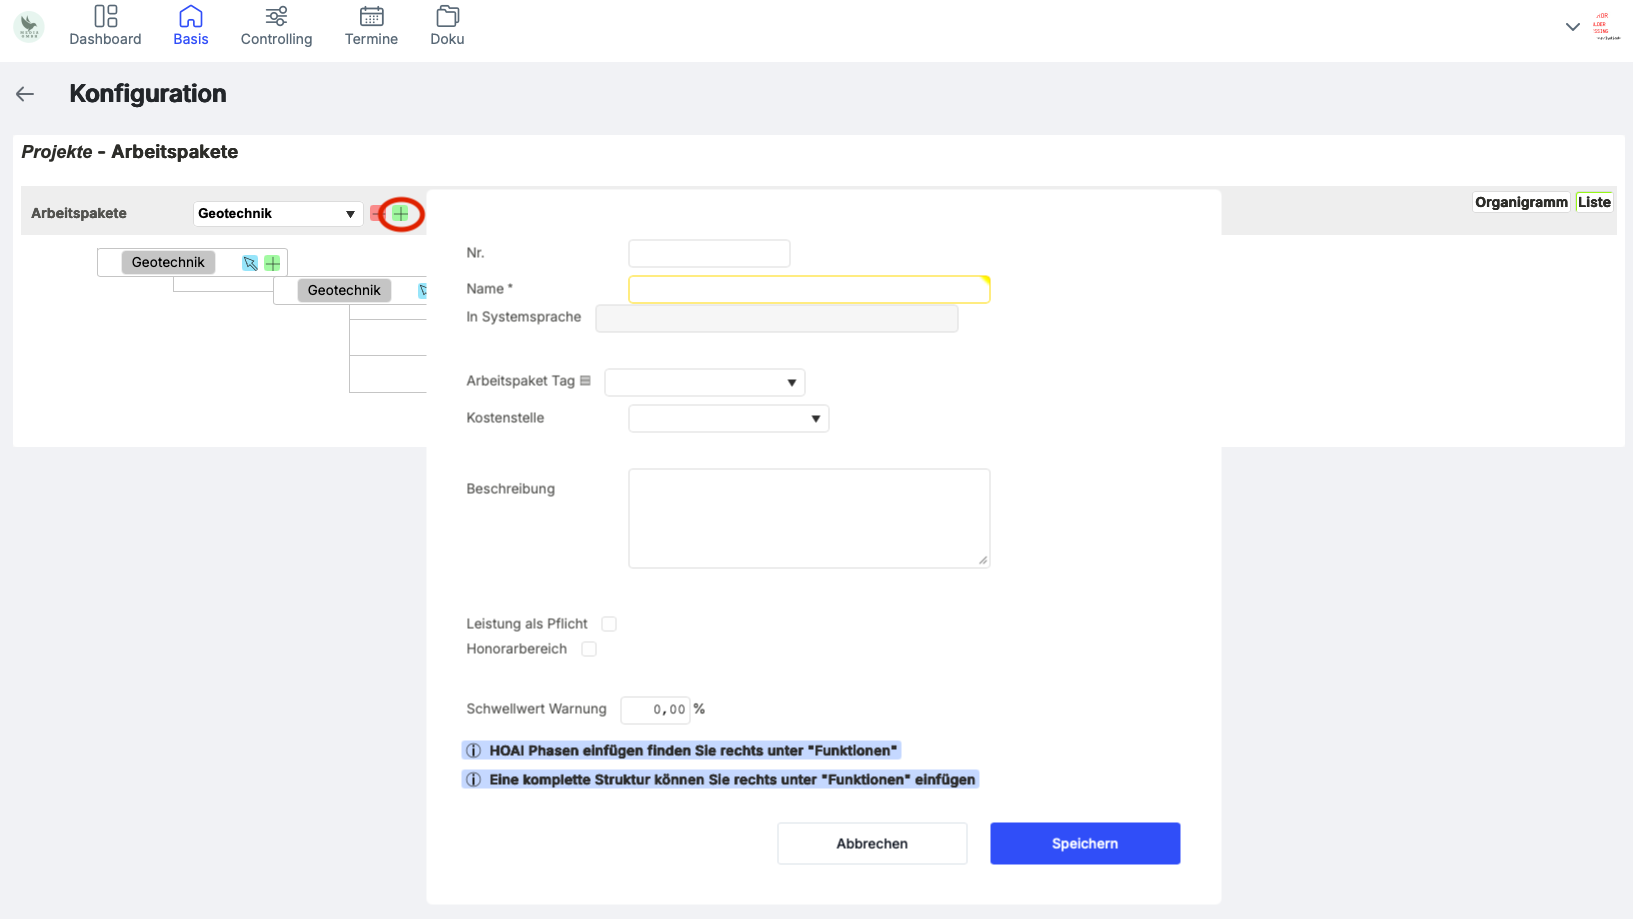Go to the Controlling module
Screen dimensions: 1633x919
coord(276,26)
